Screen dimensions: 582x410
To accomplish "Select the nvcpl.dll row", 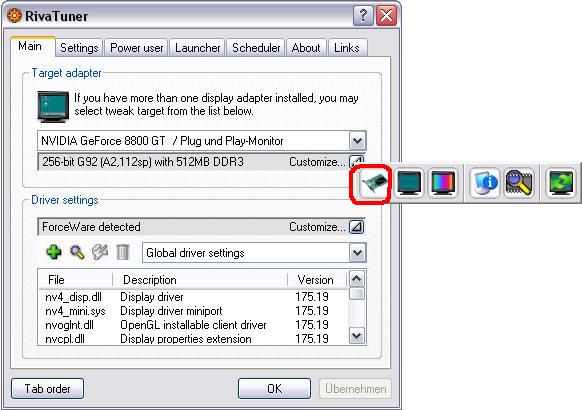I will coord(193,339).
